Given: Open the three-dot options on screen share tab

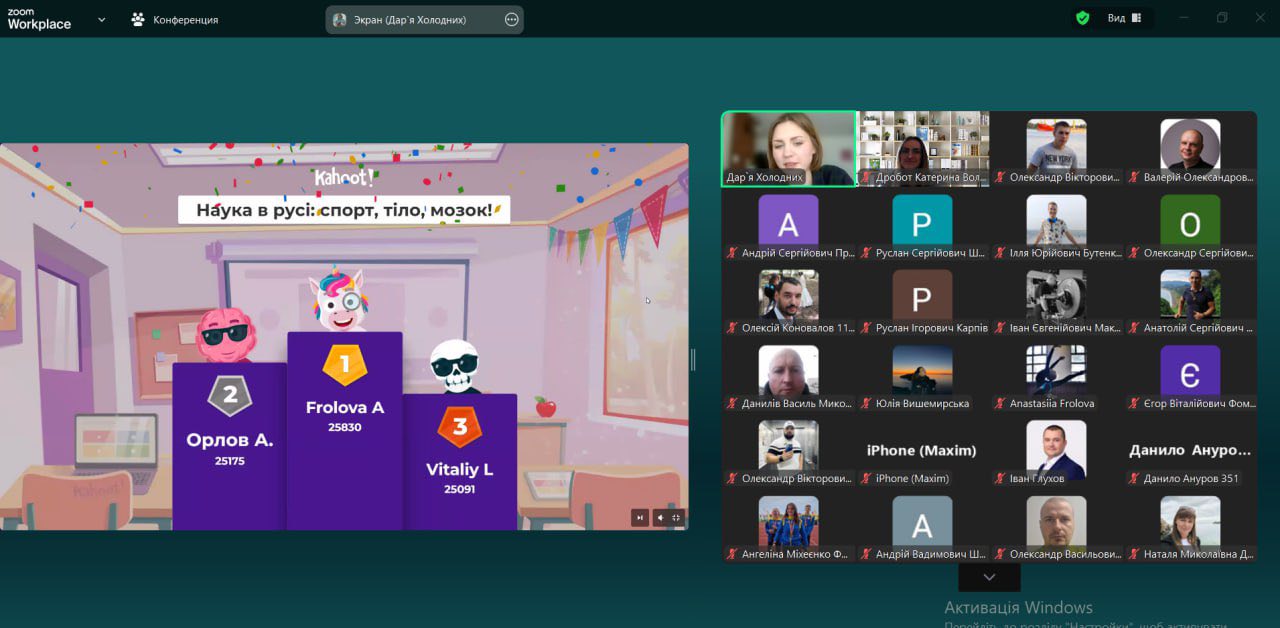Looking at the screenshot, I should [512, 19].
